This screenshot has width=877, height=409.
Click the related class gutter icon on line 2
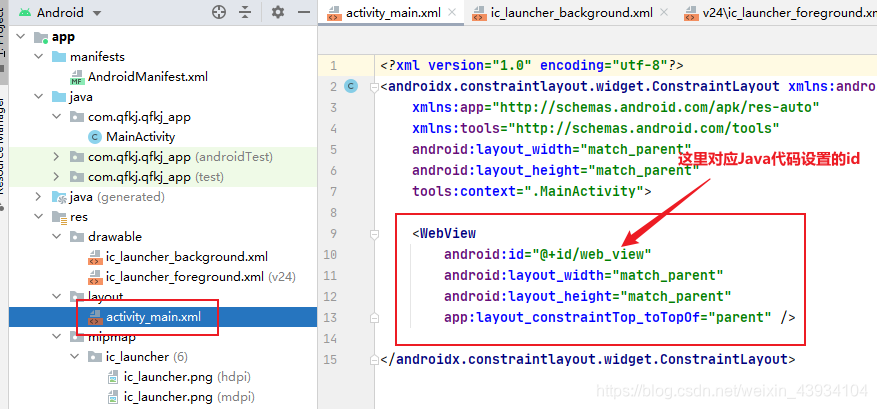351,86
